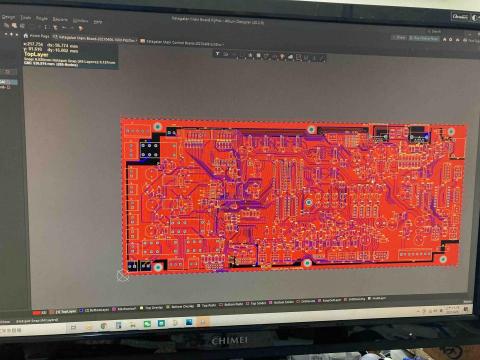Click the orange pointer icon in the top toolbar
This screenshot has height=360, width=480.
coord(80,28)
